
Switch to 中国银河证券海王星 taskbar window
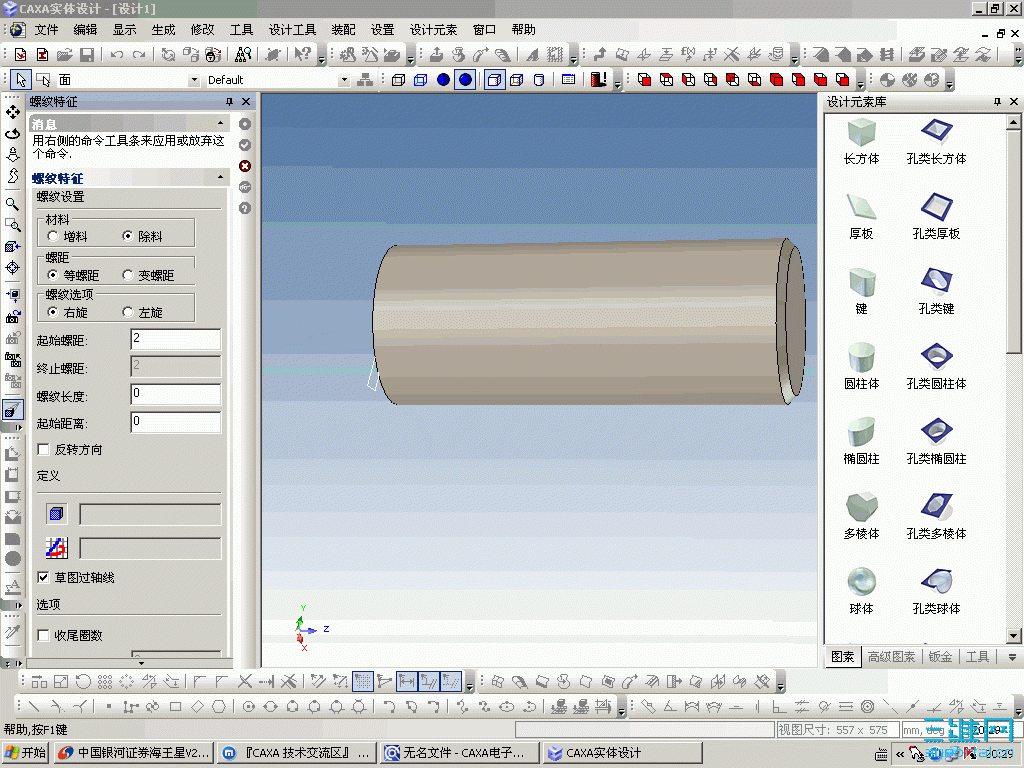[x=133, y=753]
